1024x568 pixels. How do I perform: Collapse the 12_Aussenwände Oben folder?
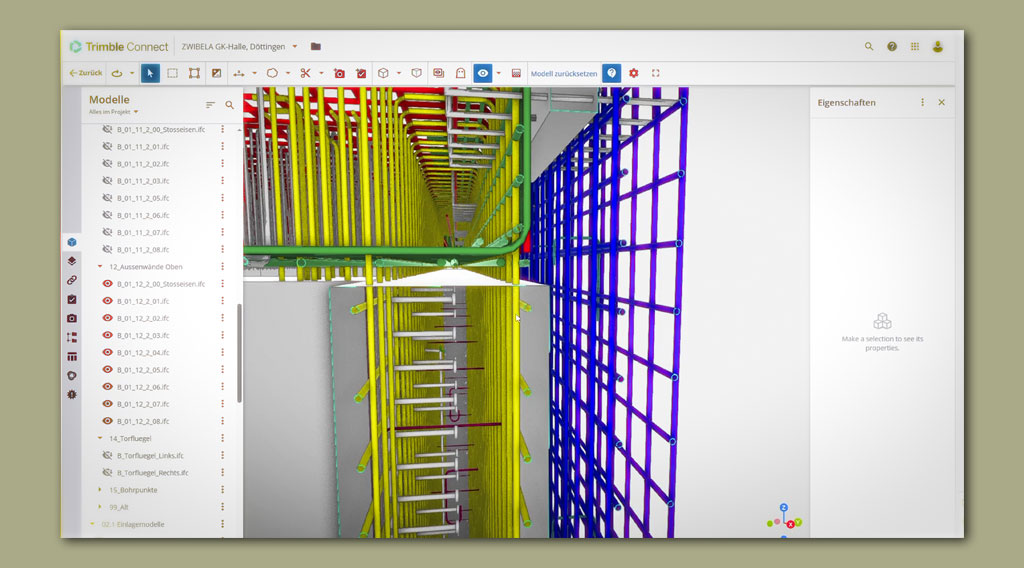100,267
